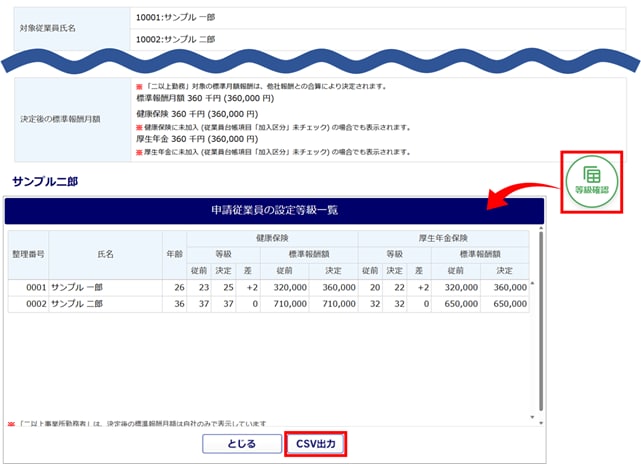Click age value 36 cell
Image resolution: width=641 pixels, height=464 pixels.
(x=175, y=304)
